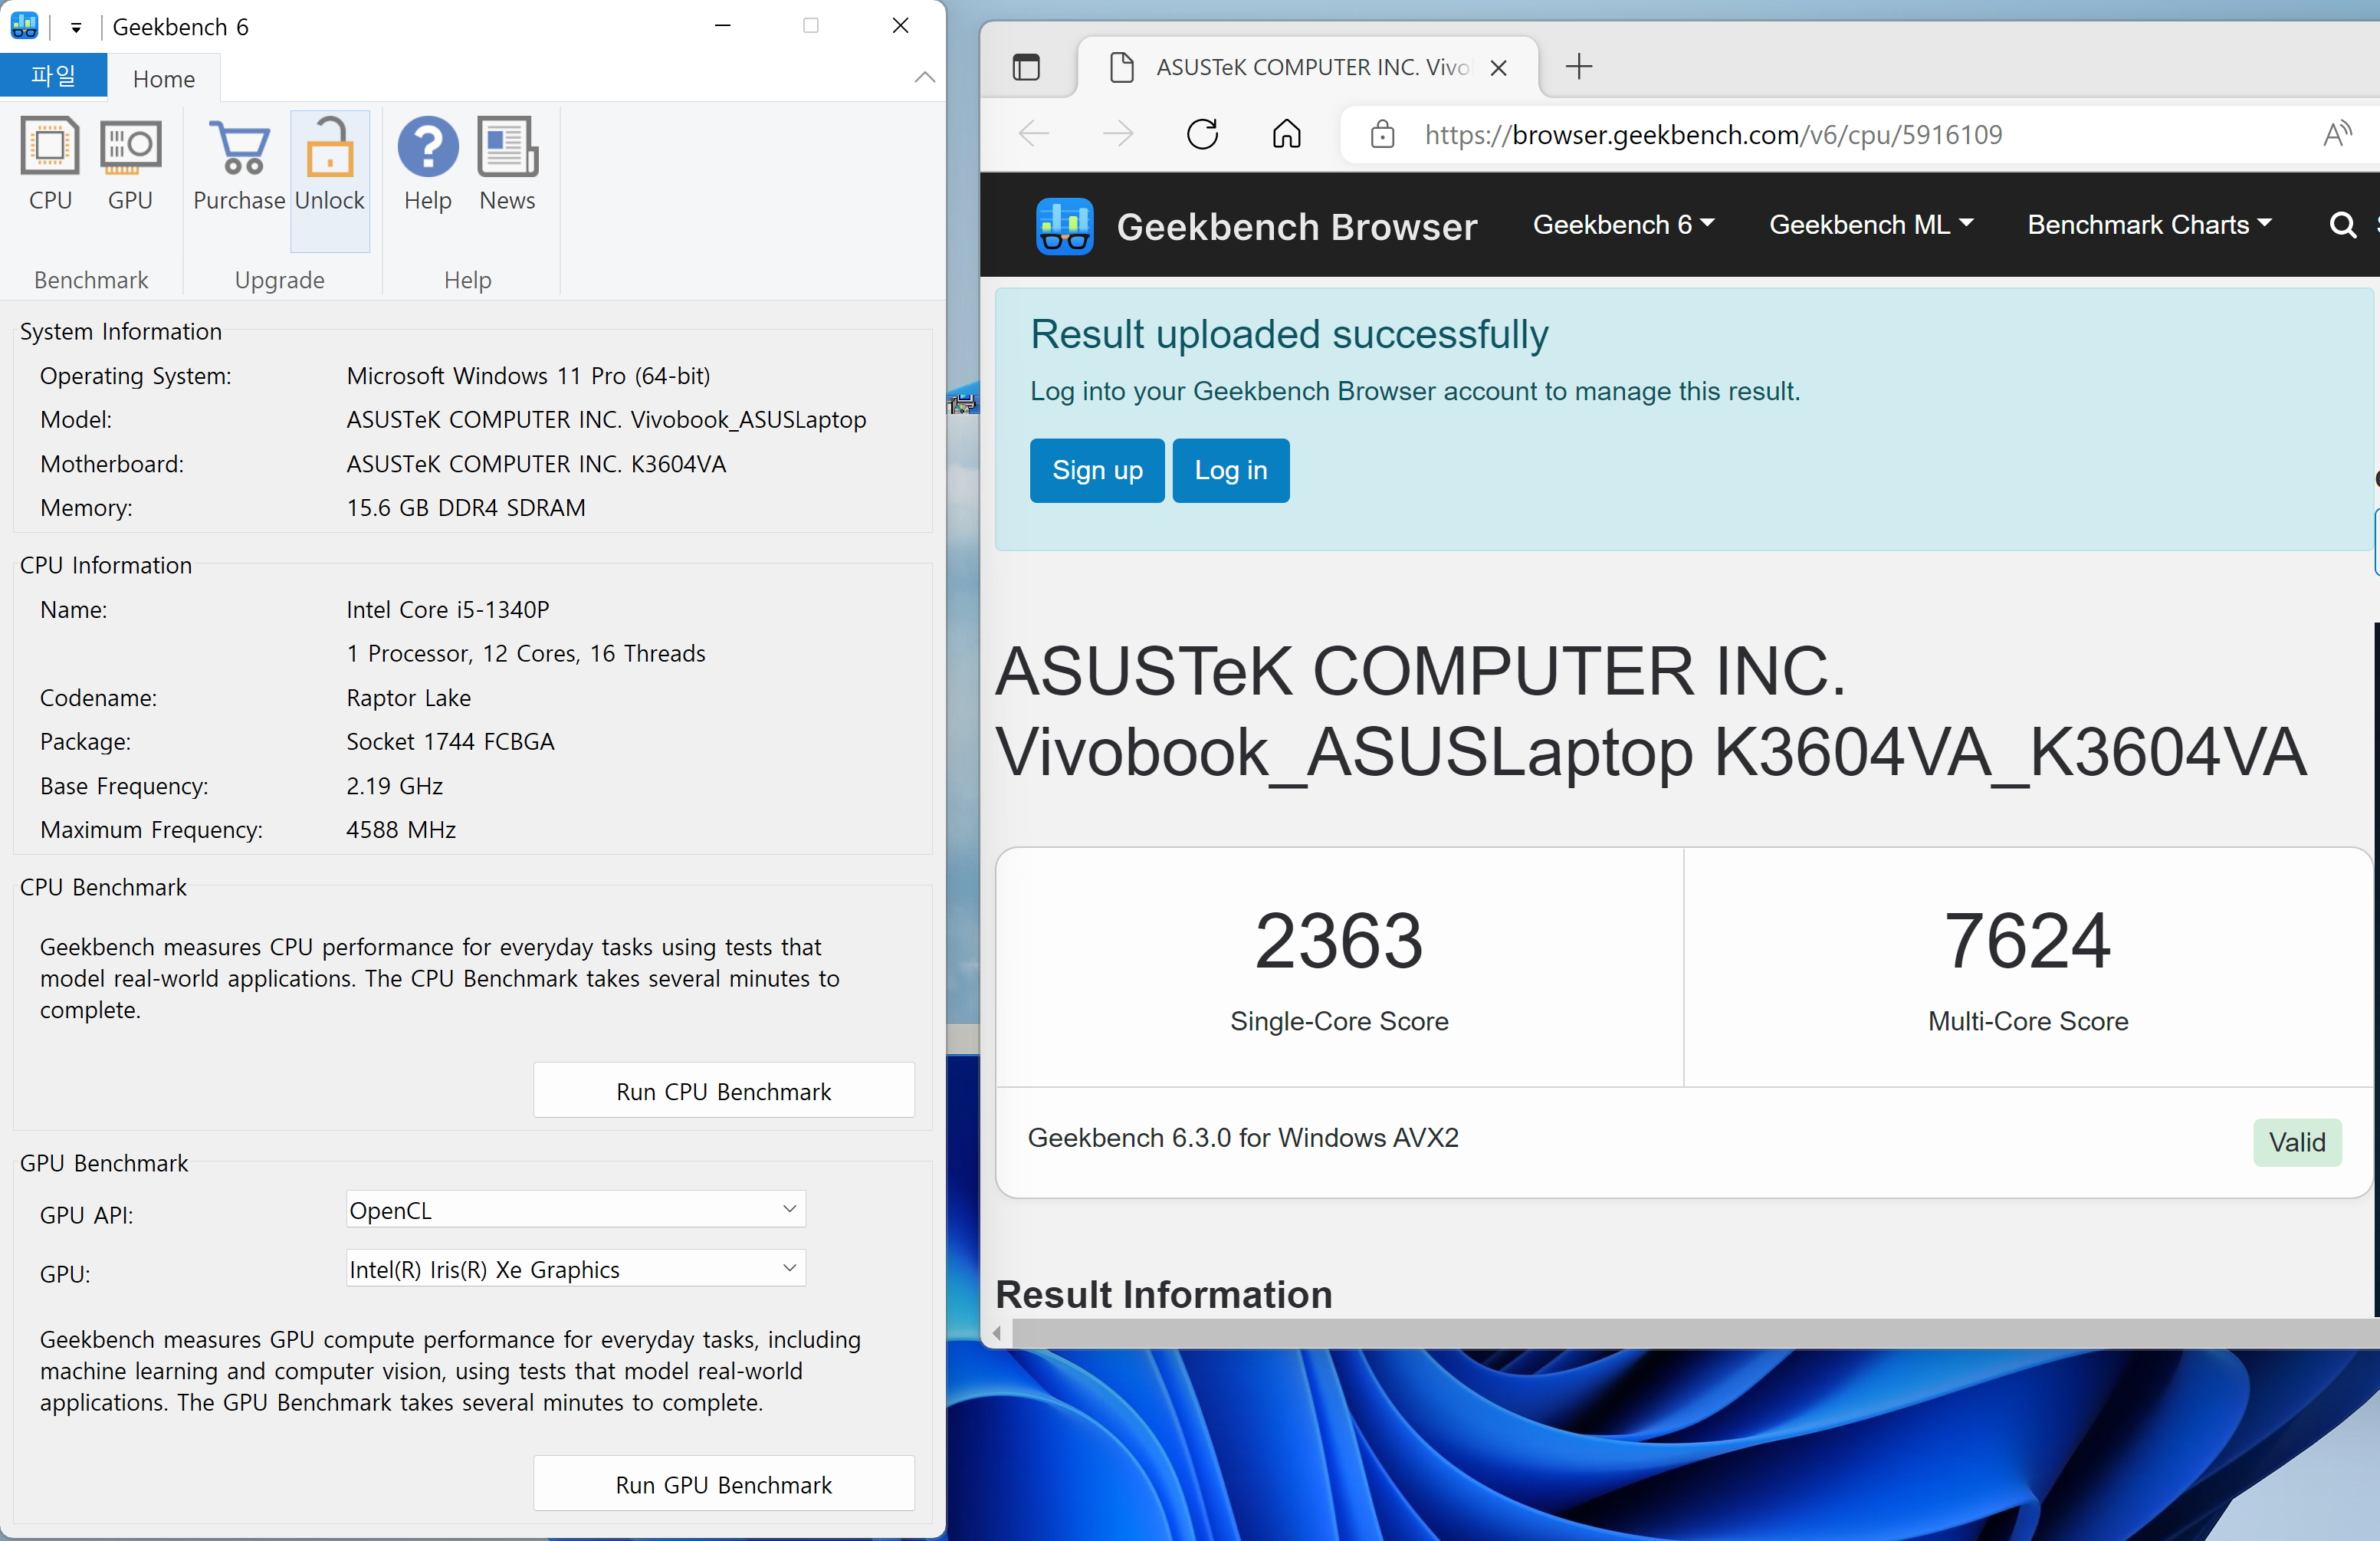Click the browser tab actions icon

(x=1026, y=67)
